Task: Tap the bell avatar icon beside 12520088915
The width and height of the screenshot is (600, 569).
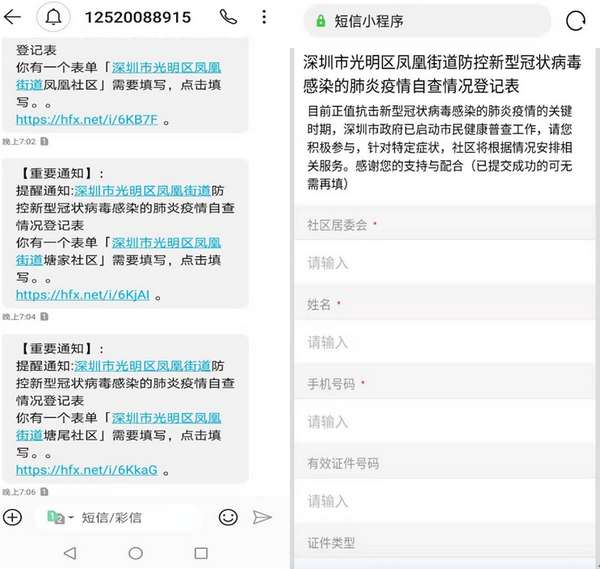Action: coord(53,17)
